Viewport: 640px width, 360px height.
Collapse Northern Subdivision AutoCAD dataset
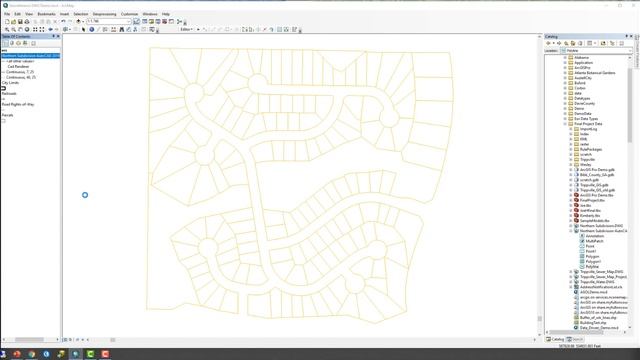[x=571, y=231]
